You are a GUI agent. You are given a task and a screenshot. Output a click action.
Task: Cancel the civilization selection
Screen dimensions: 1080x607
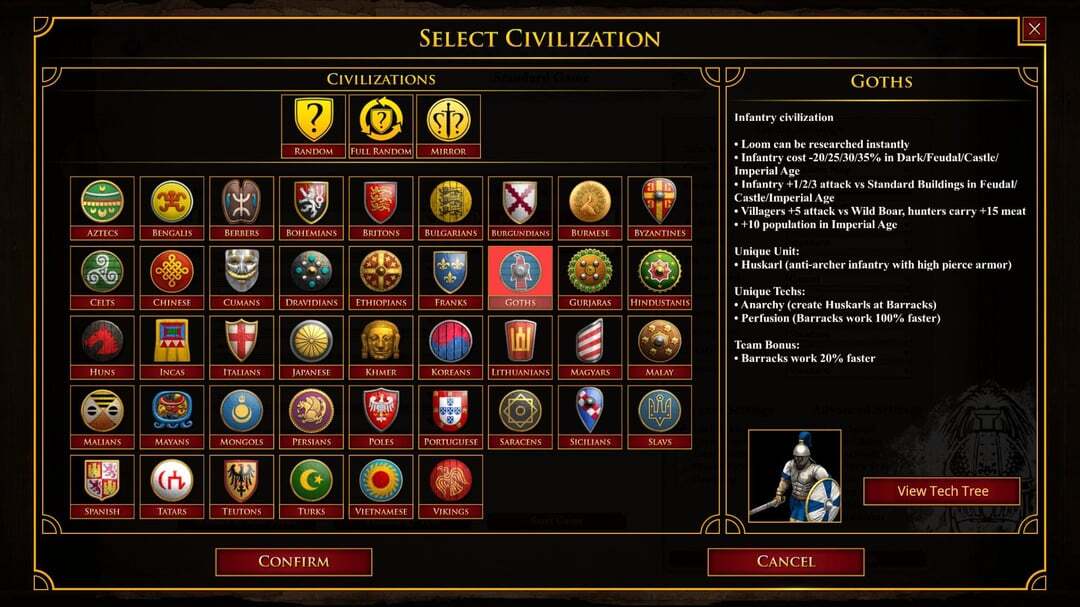[786, 562]
